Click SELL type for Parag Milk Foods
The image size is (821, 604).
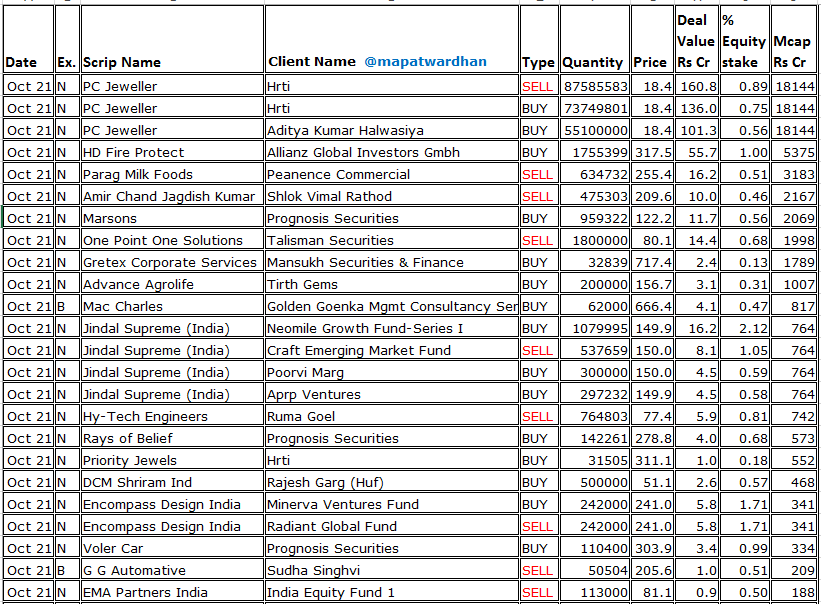(539, 174)
